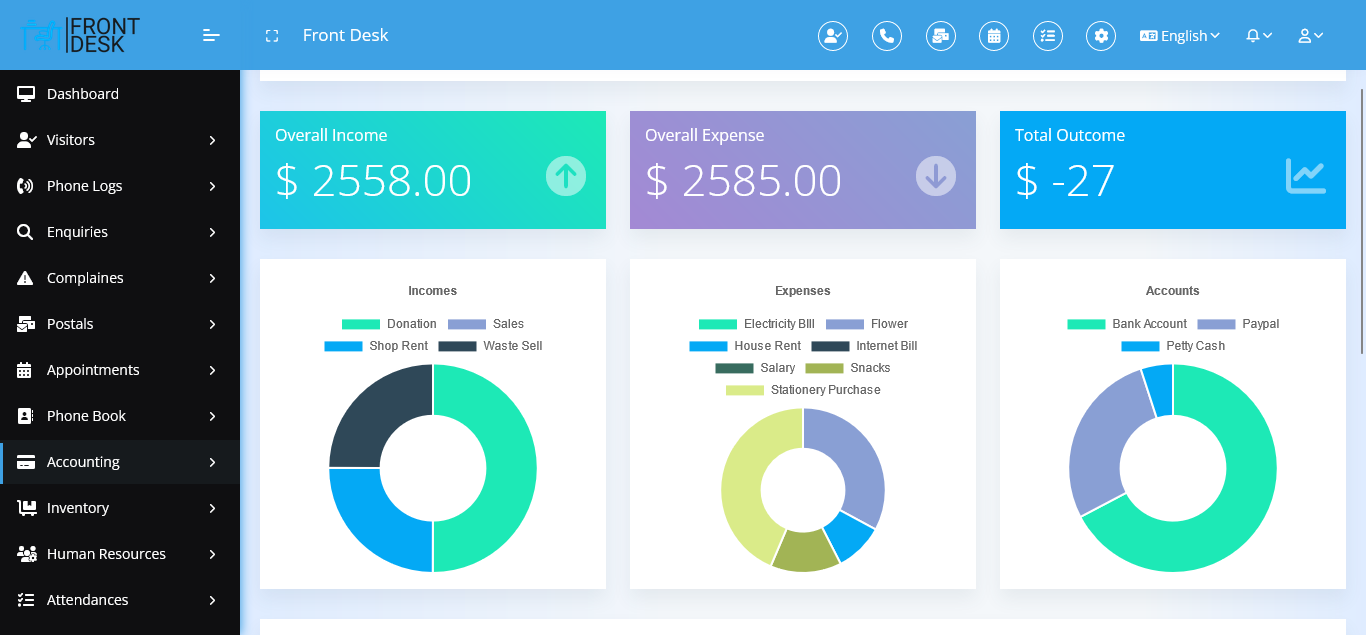Screen dimensions: 1366x635
Task: Expand the Inventory sidebar menu
Action: click(120, 508)
